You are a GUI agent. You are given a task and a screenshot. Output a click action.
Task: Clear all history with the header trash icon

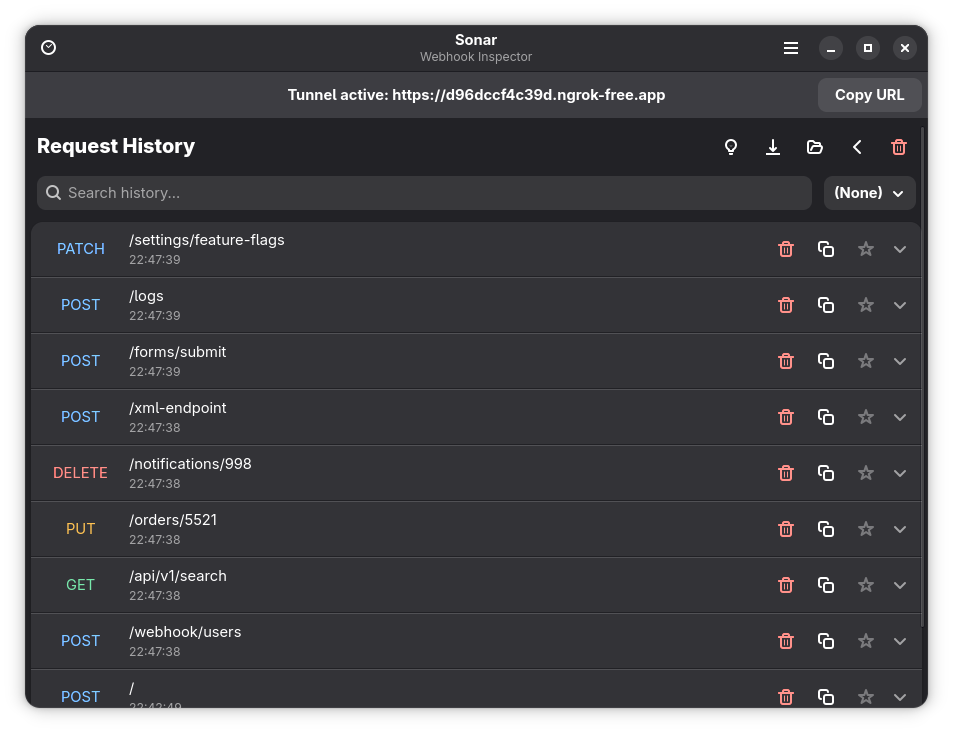click(899, 147)
